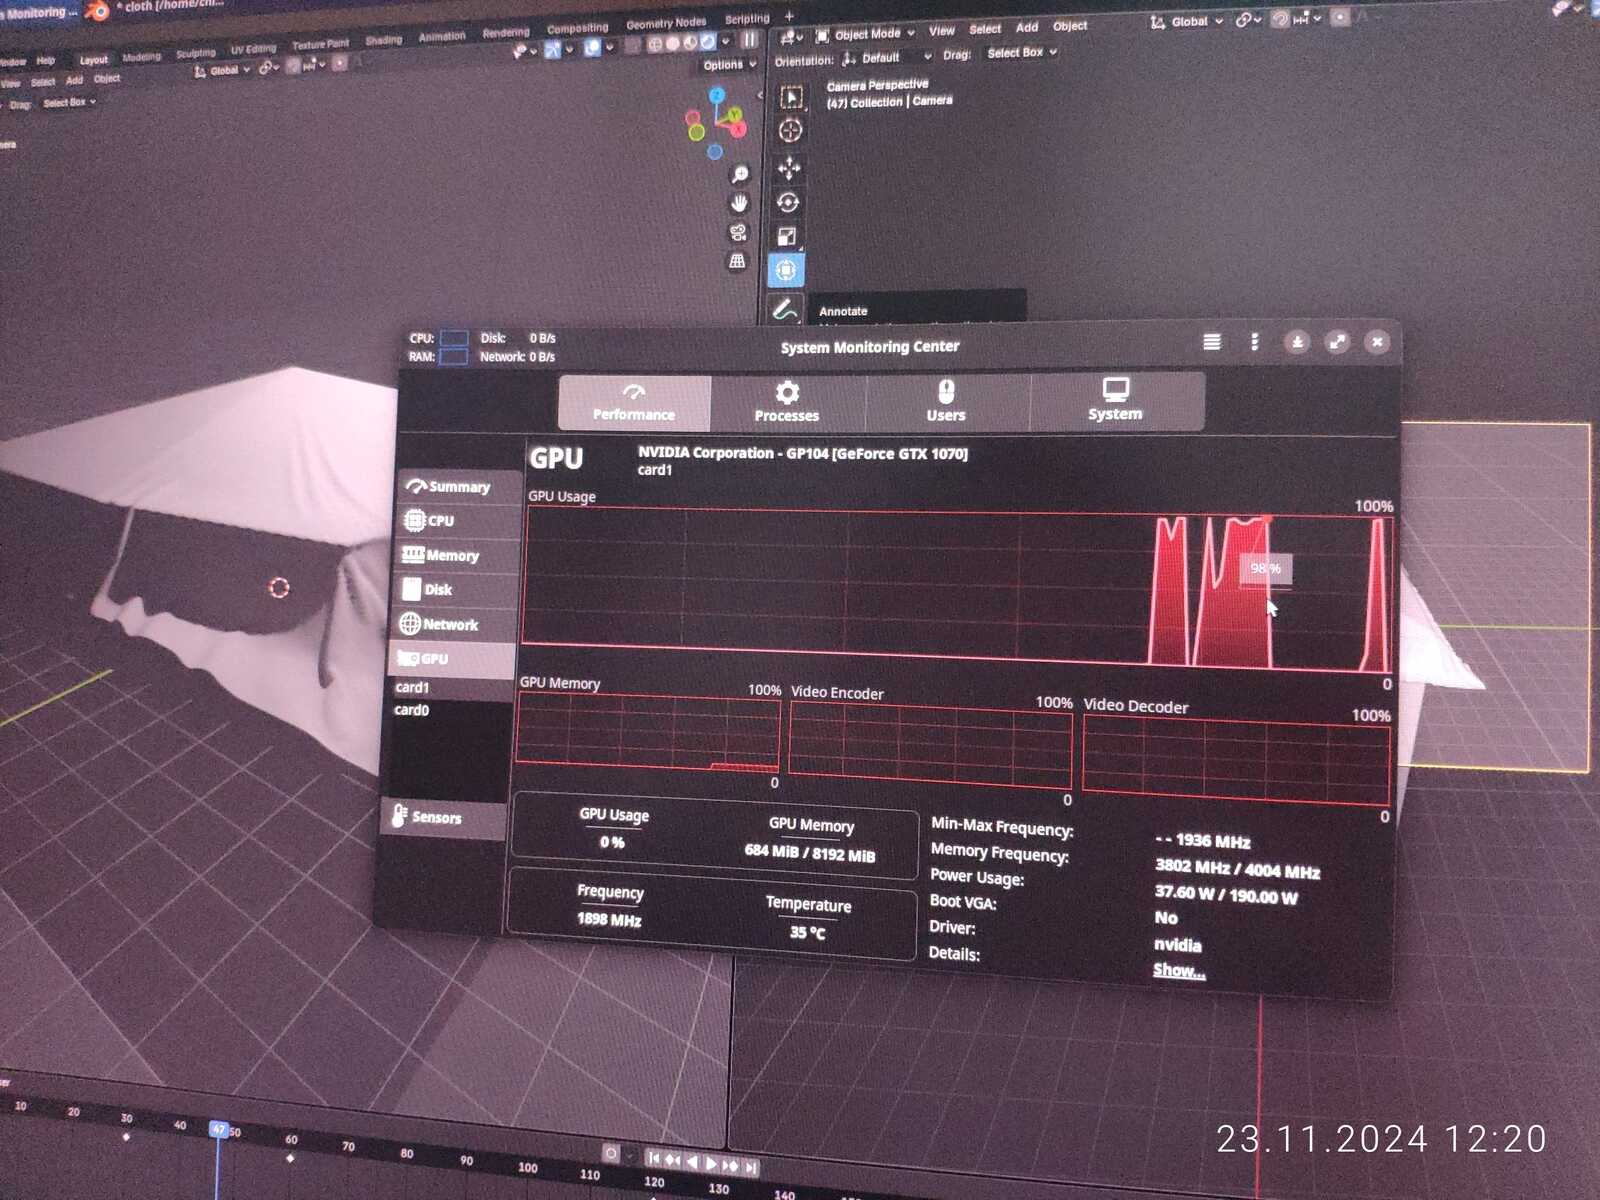Viewport: 1600px width, 1200px height.
Task: Switch perspective/orthographic with the grid icon
Action: (x=737, y=261)
